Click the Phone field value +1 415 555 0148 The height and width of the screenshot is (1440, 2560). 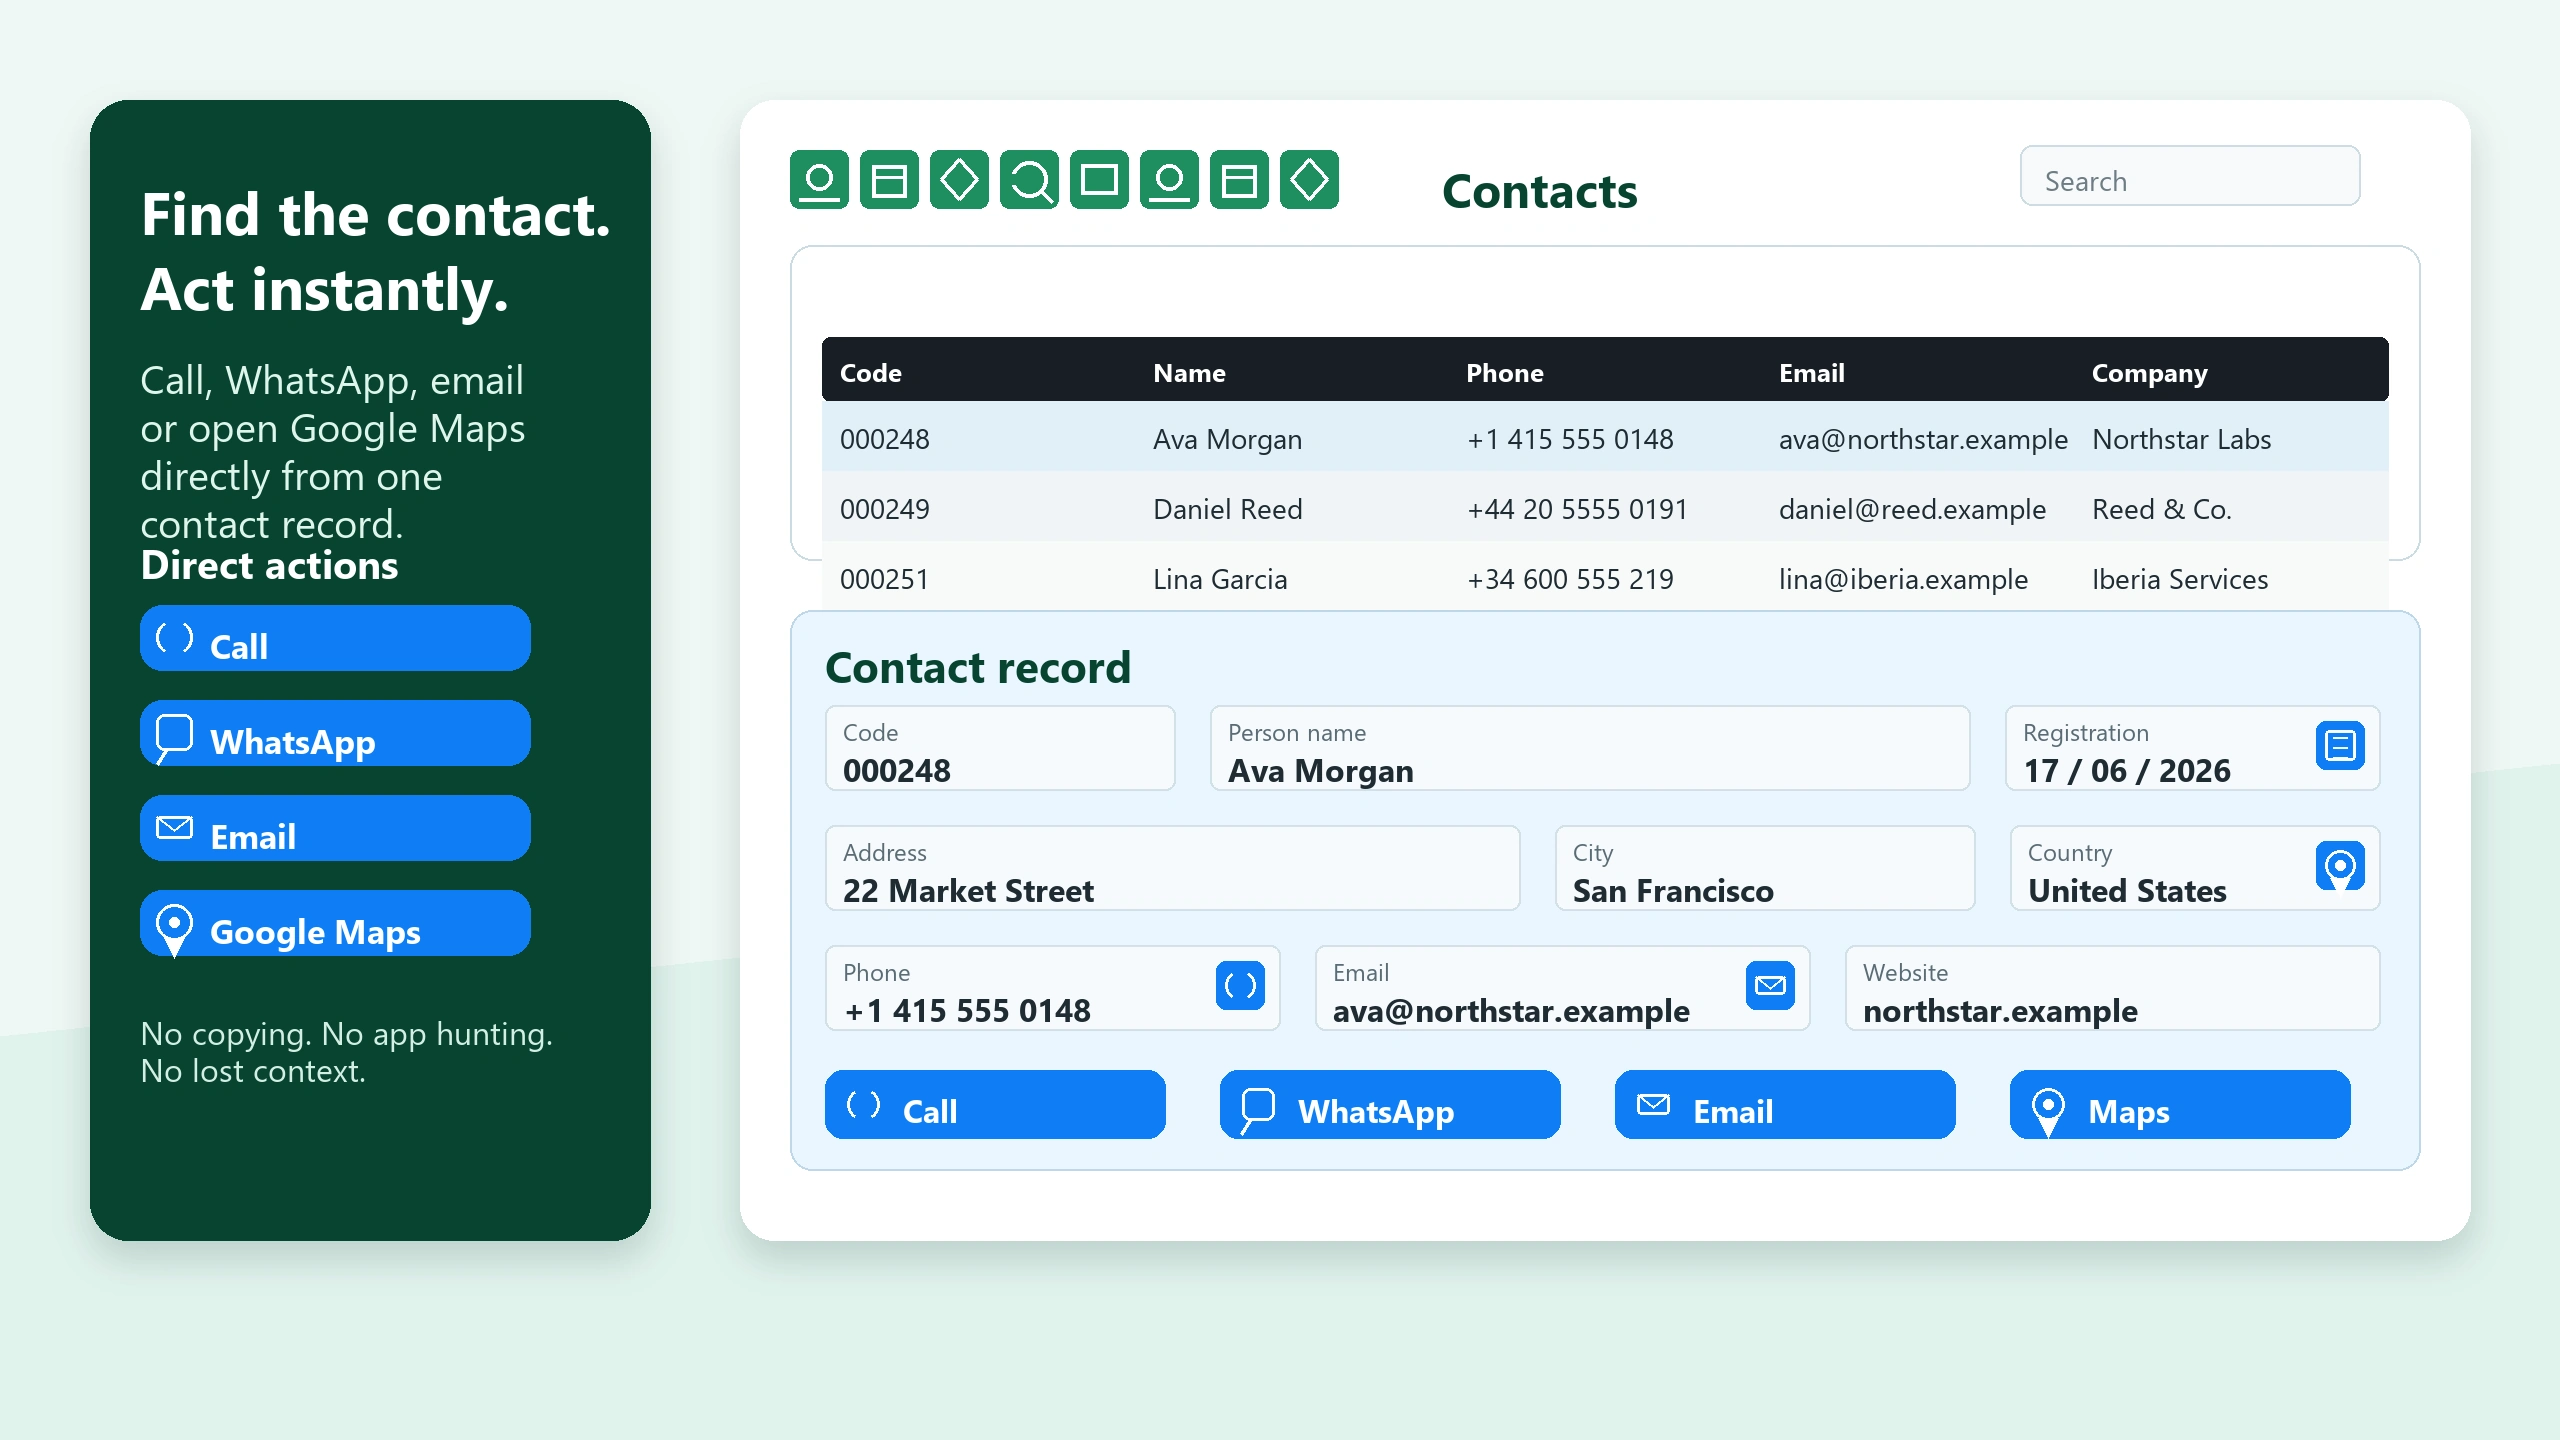[967, 1011]
